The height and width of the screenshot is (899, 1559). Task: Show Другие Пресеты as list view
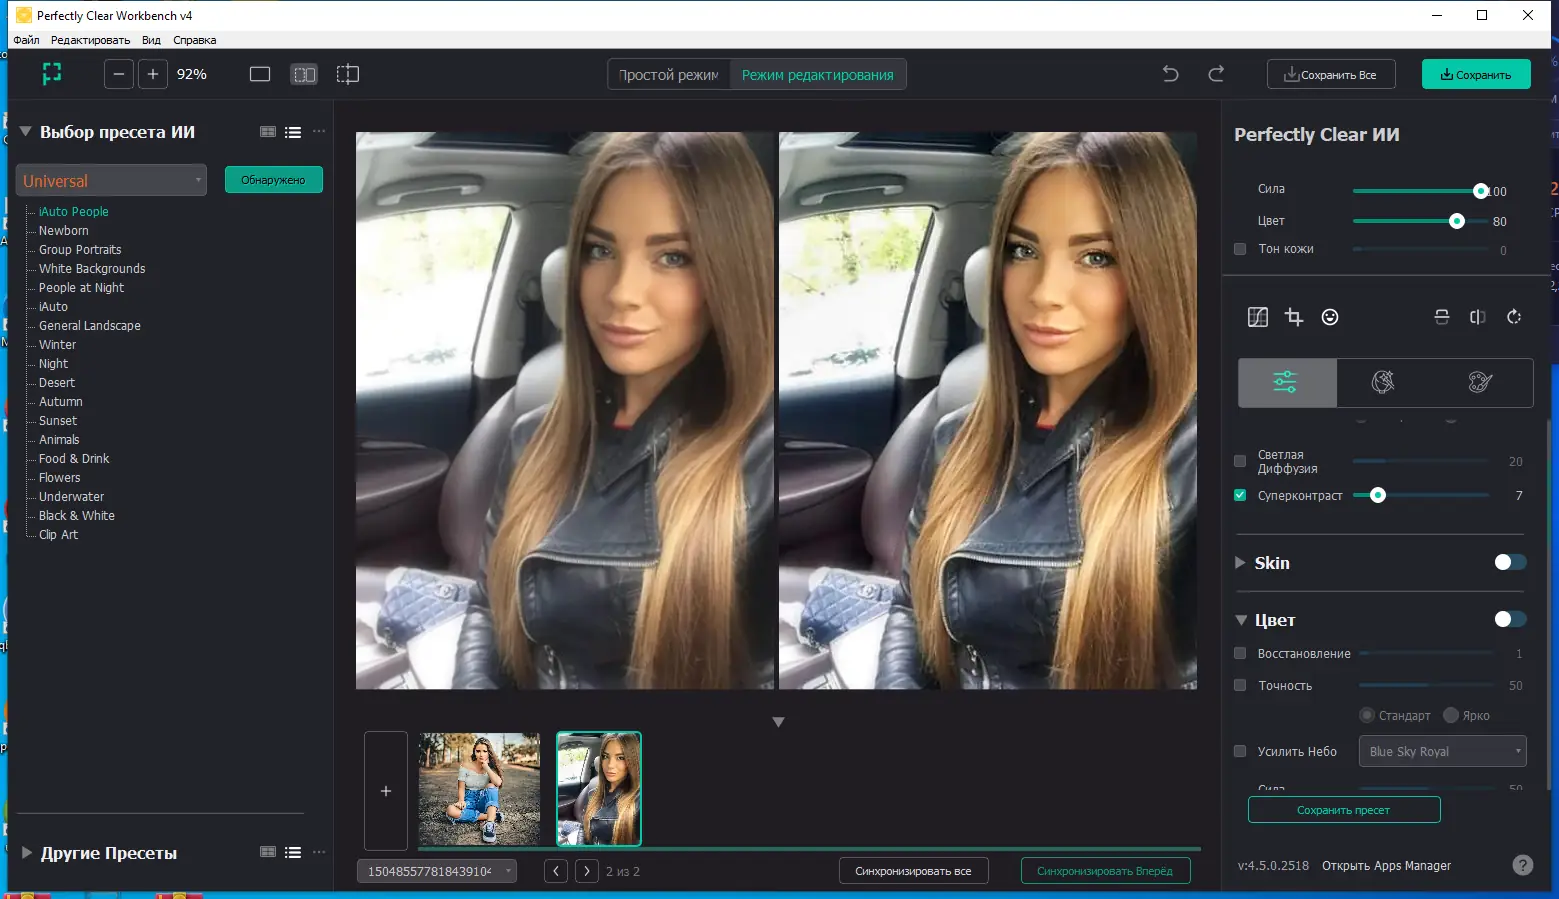[x=293, y=853]
